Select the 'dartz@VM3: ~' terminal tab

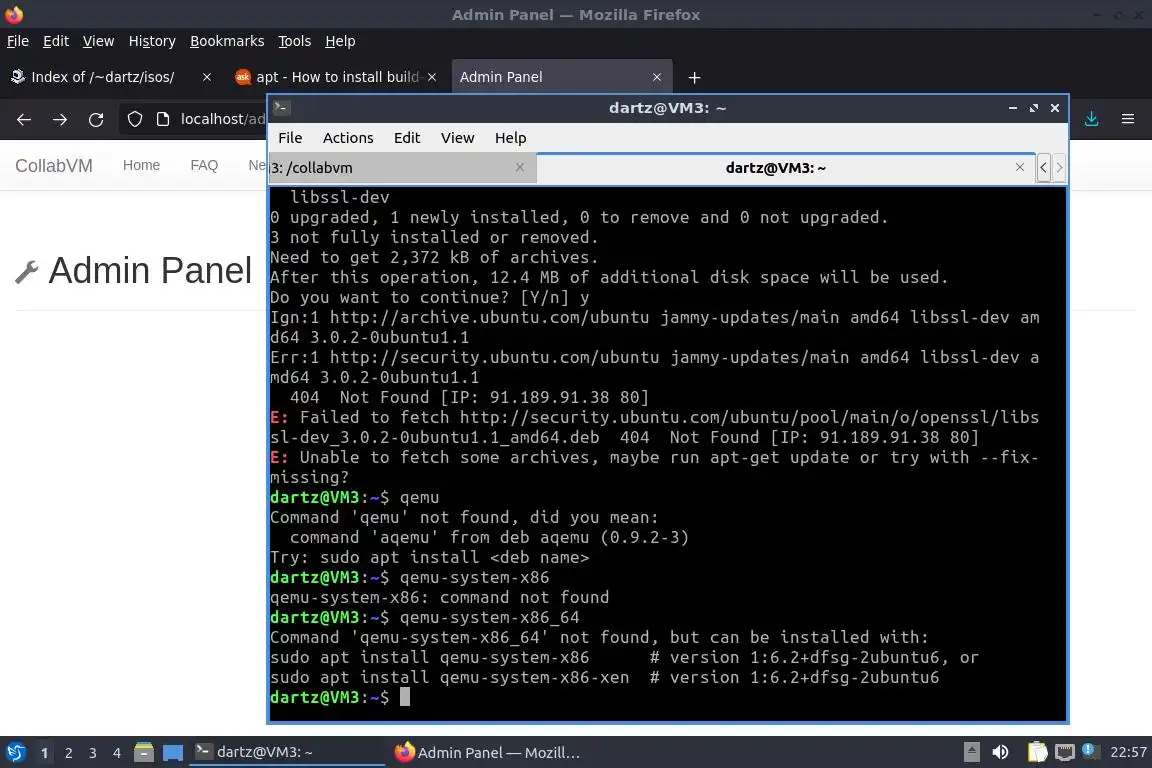click(786, 168)
